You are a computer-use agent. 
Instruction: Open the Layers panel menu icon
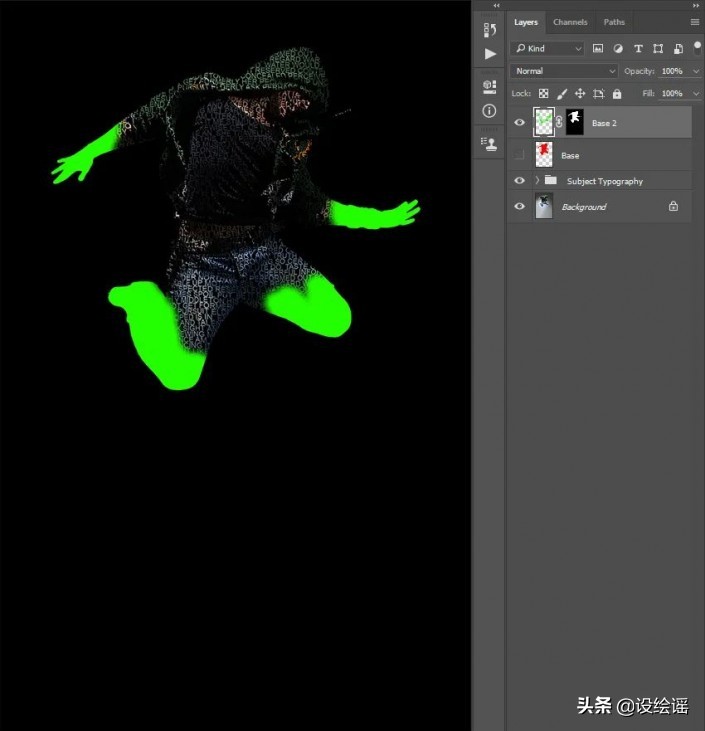point(695,22)
